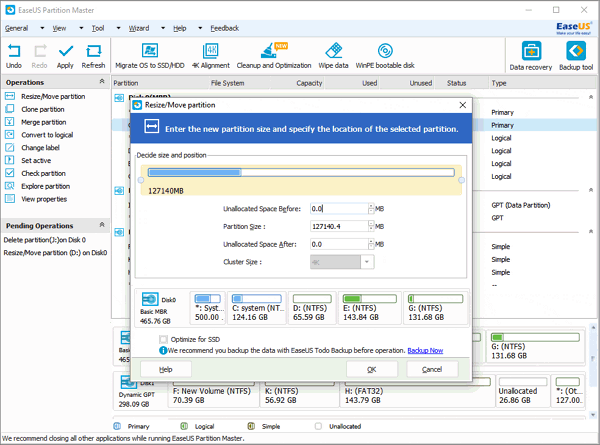Click the Help button in dialog
Viewport: 600px width, 445px height.
(x=166, y=370)
